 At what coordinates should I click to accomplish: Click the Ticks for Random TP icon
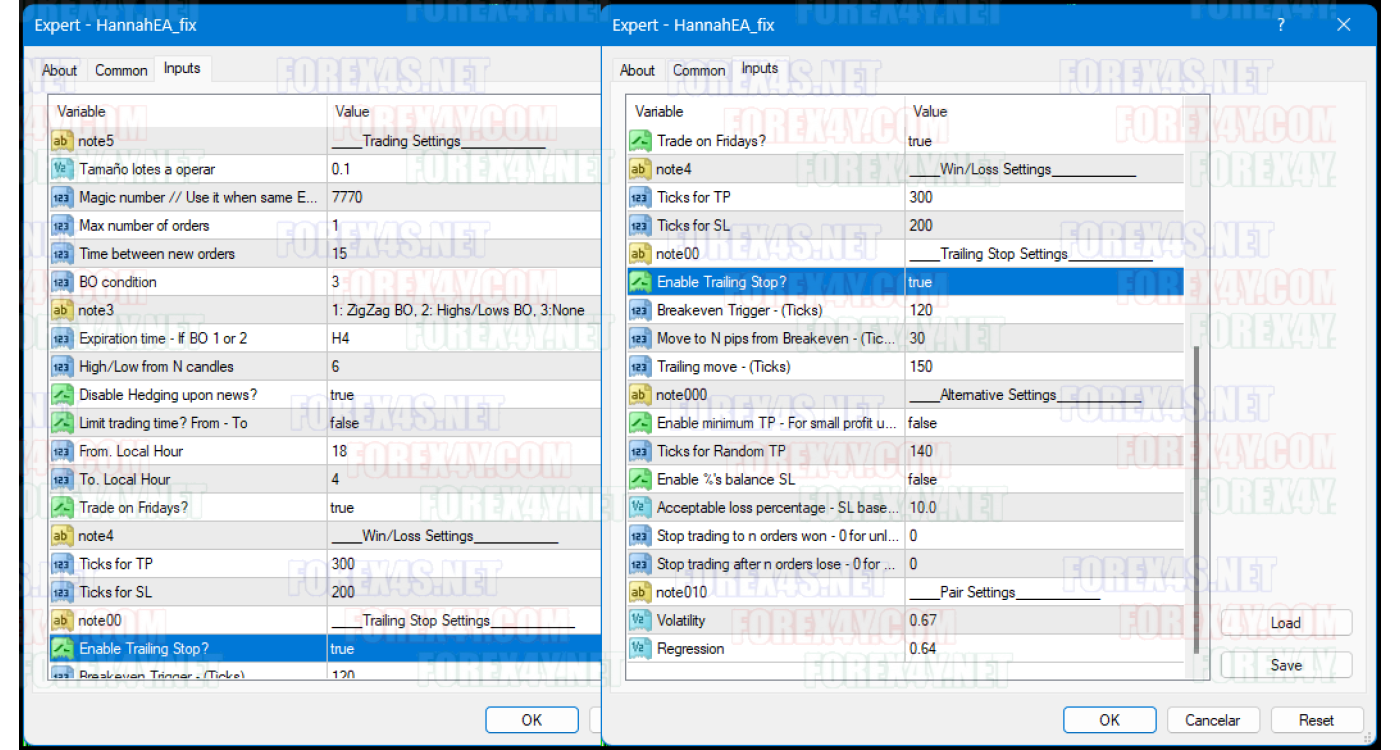(639, 451)
